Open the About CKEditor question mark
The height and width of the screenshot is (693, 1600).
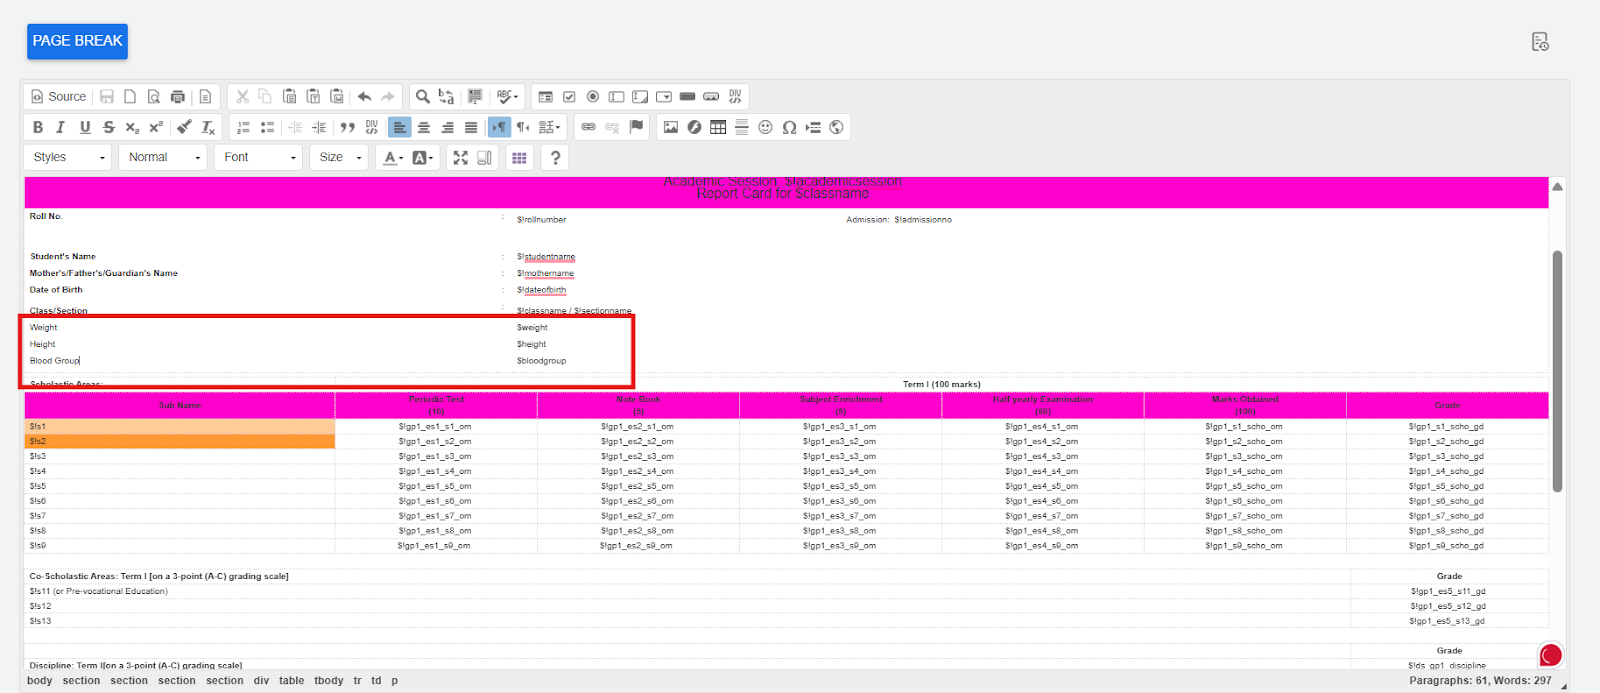pos(555,157)
